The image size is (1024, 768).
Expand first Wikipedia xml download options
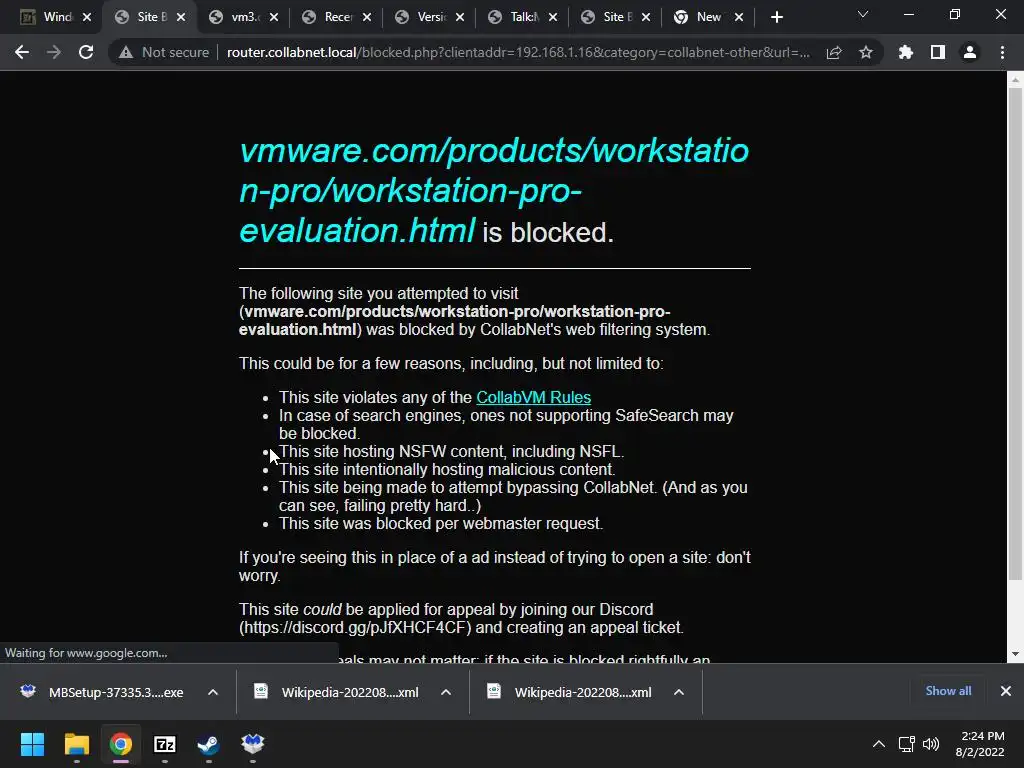446,692
